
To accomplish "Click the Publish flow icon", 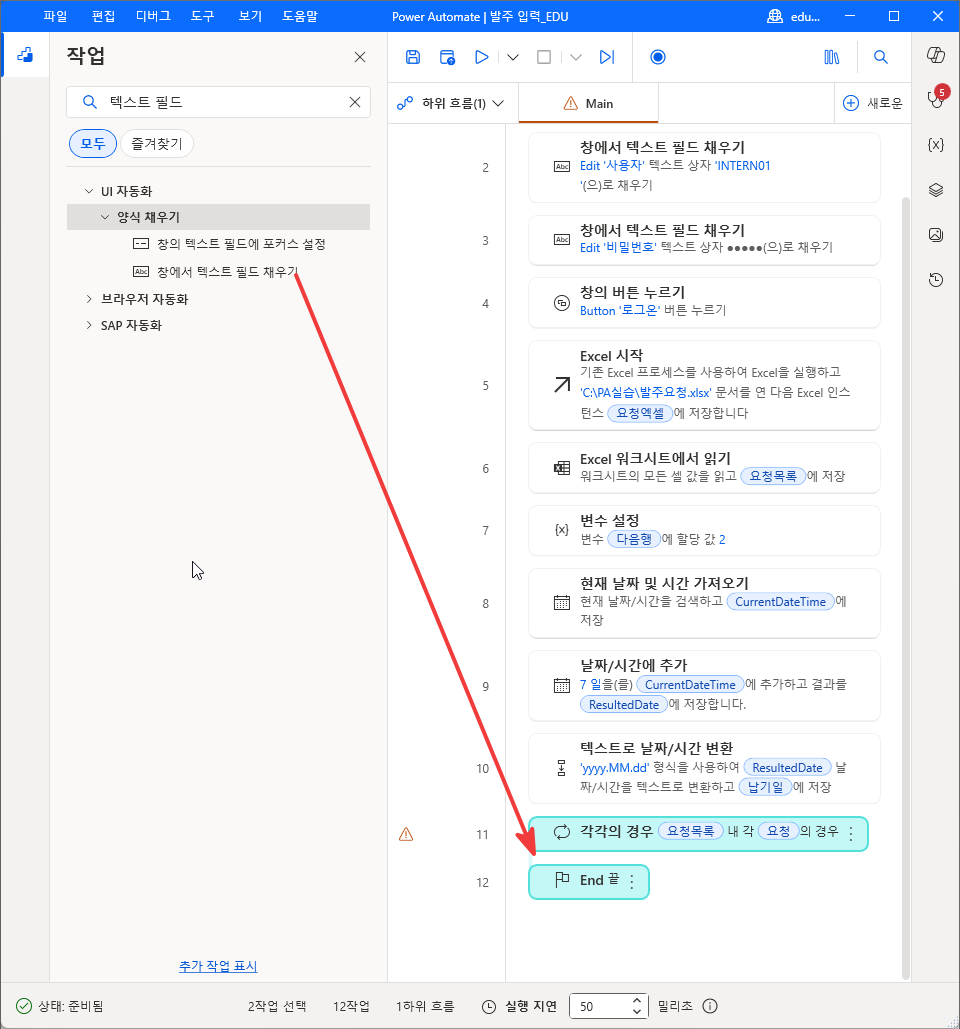I will tap(447, 57).
